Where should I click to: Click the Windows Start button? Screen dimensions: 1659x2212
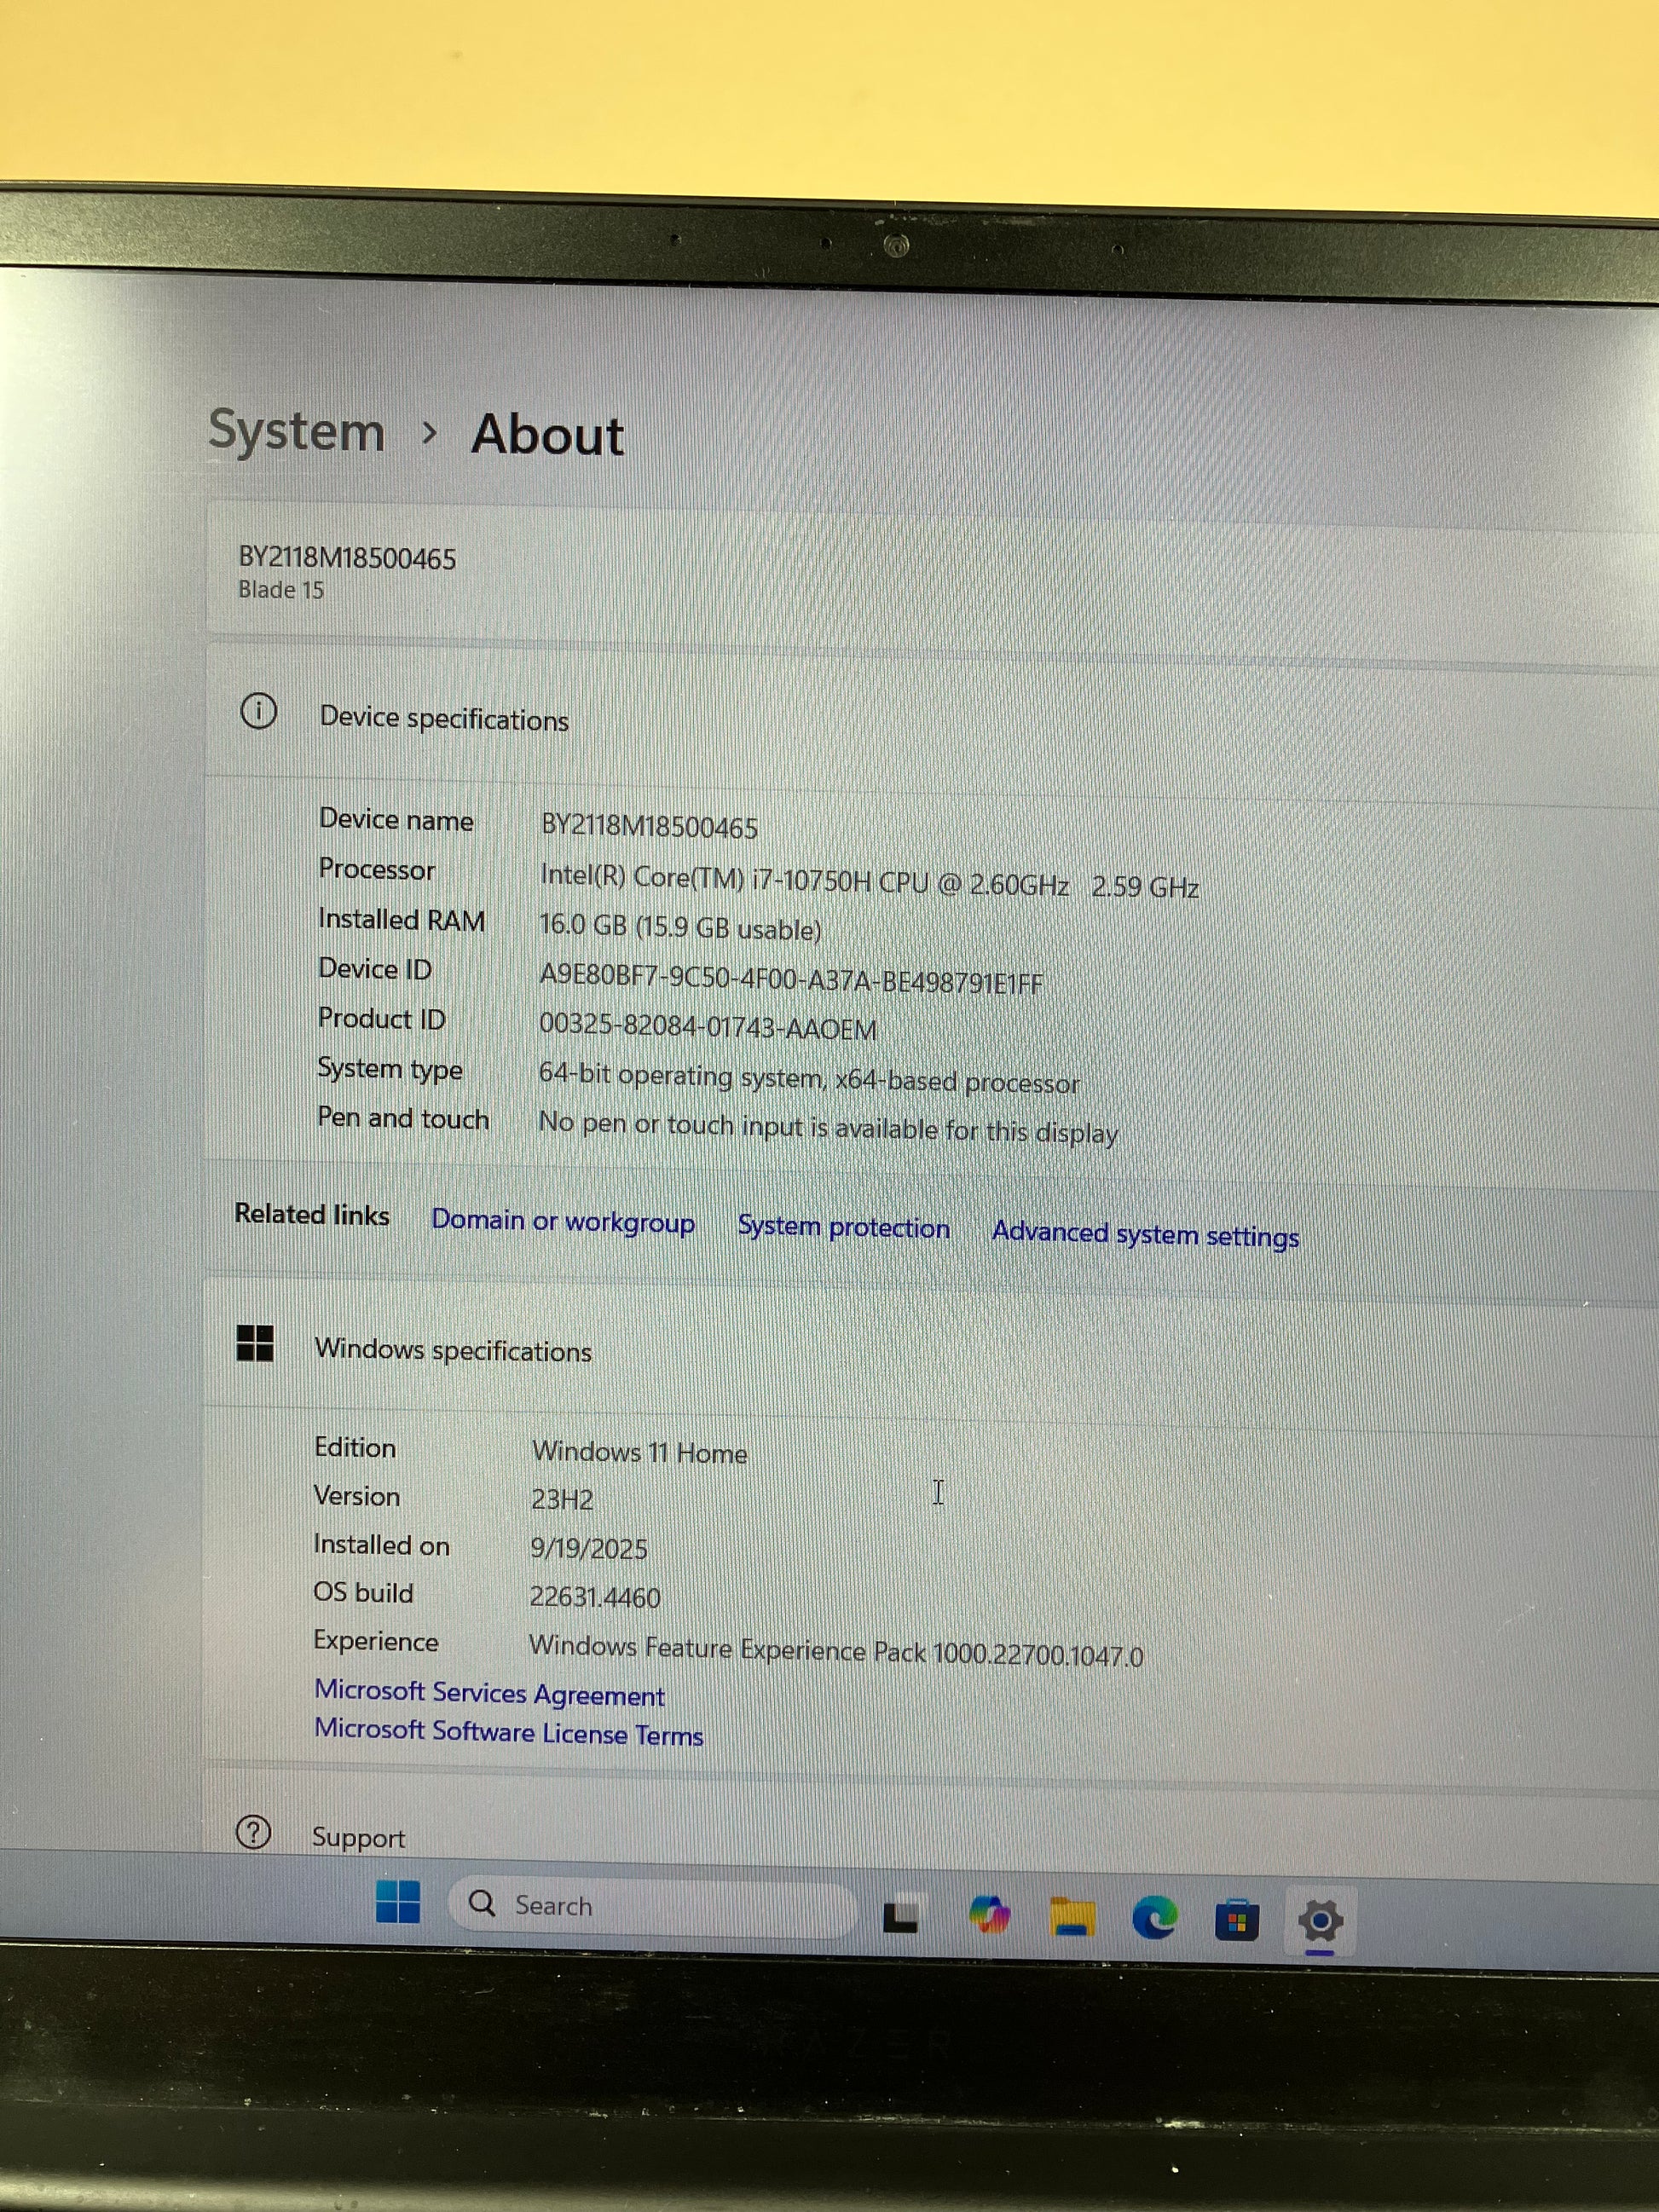(x=398, y=1901)
